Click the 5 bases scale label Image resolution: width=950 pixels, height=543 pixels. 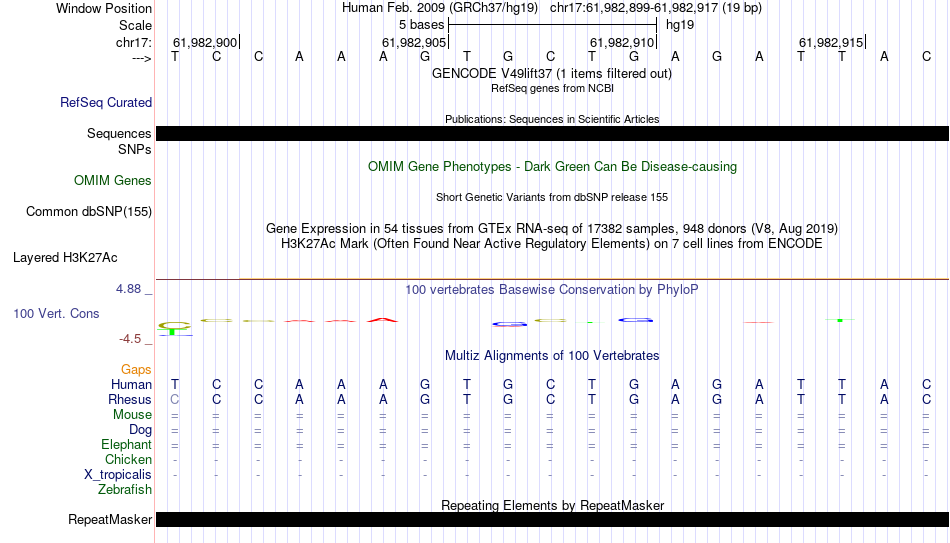(422, 25)
